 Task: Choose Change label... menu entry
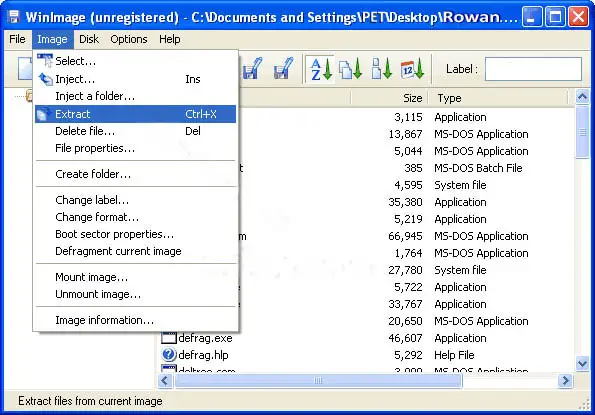click(135, 200)
